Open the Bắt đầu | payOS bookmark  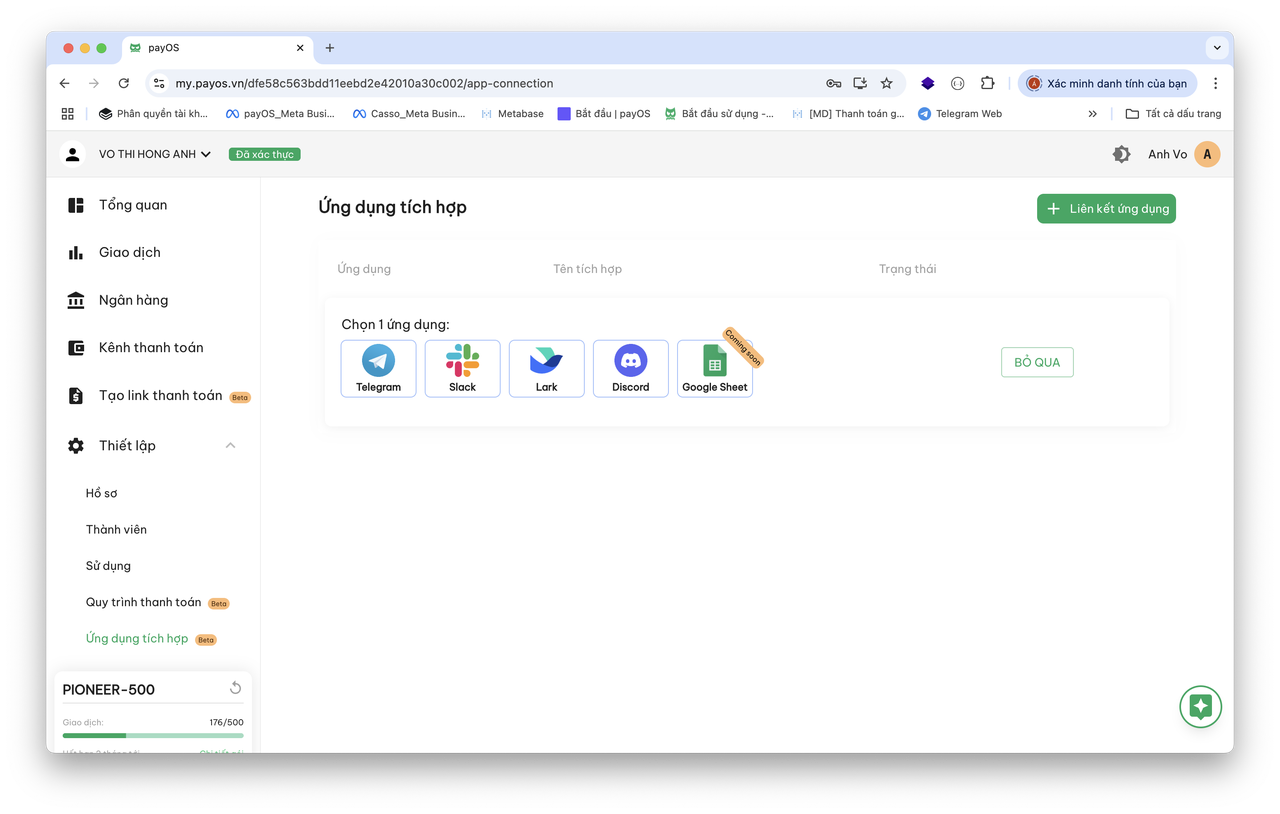coord(604,114)
